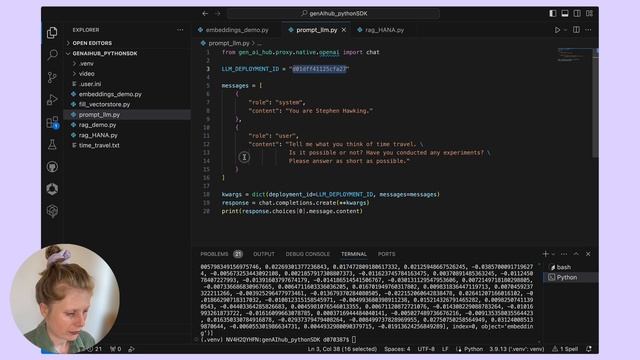The height and width of the screenshot is (360, 640).
Task: Select the Terminal panel tab
Action: (x=353, y=254)
